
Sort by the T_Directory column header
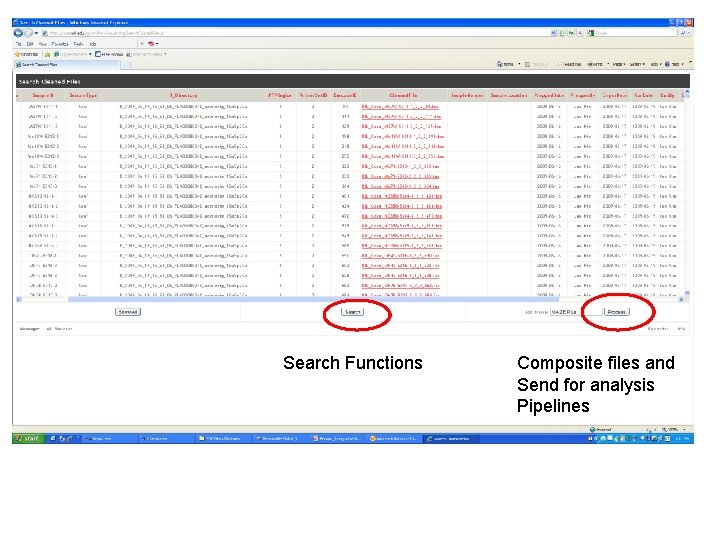pyautogui.click(x=183, y=96)
